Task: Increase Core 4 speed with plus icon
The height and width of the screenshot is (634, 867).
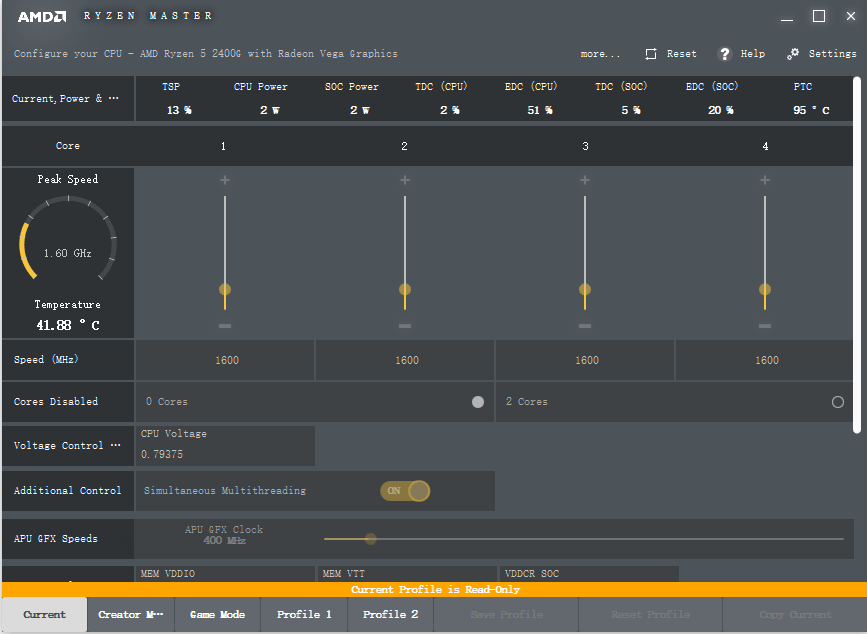Action: (765, 180)
